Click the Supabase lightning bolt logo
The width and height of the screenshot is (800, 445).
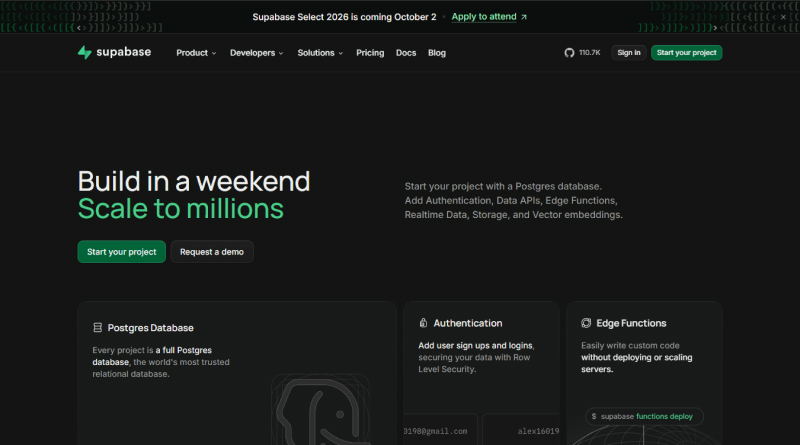[x=85, y=52]
